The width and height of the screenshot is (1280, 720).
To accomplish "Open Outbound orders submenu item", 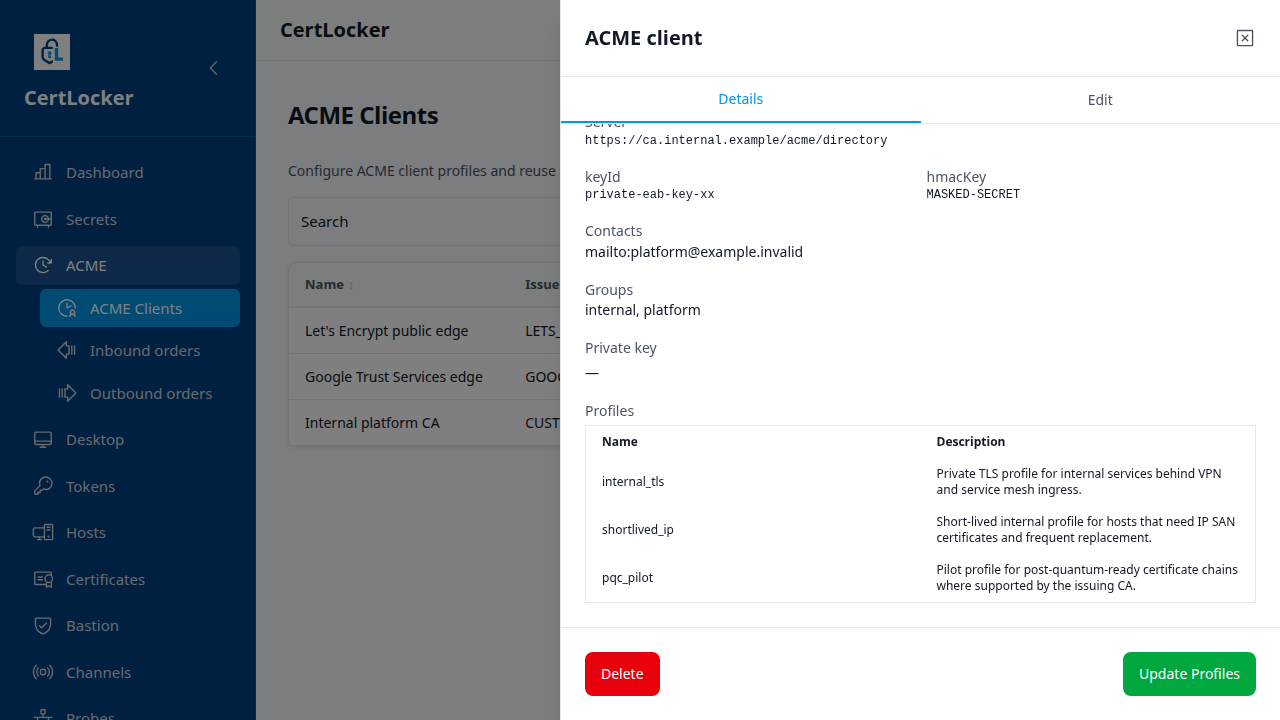I will (x=140, y=393).
